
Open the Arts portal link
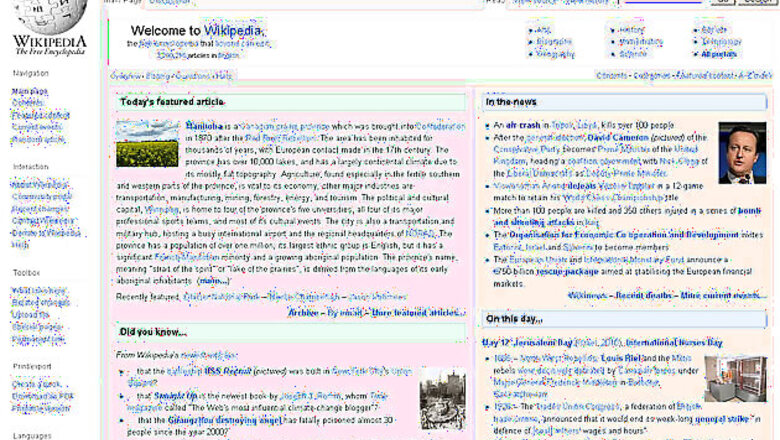pos(543,30)
